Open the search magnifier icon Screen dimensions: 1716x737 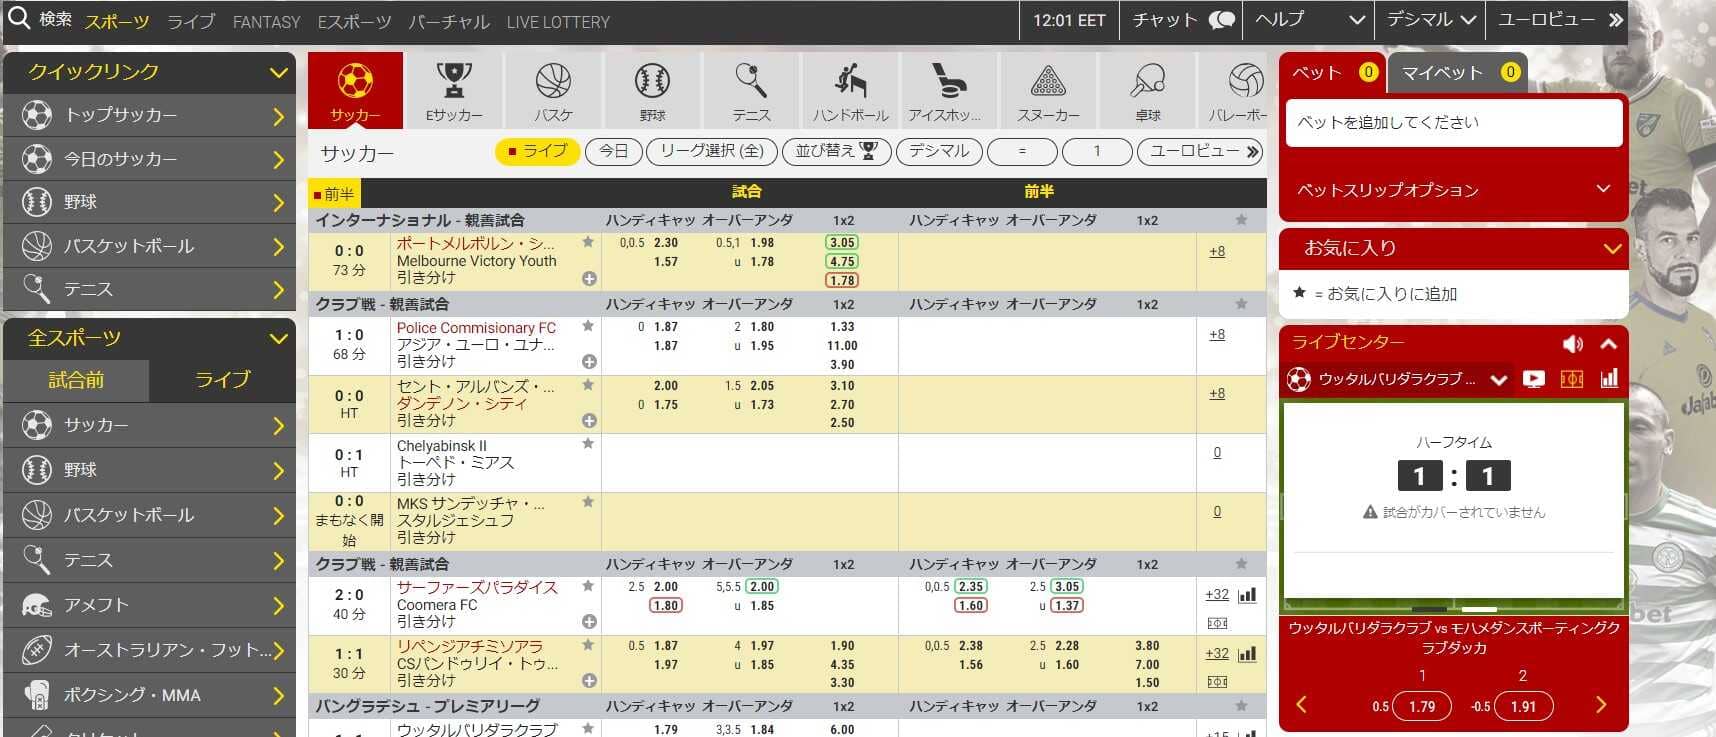[x=18, y=18]
